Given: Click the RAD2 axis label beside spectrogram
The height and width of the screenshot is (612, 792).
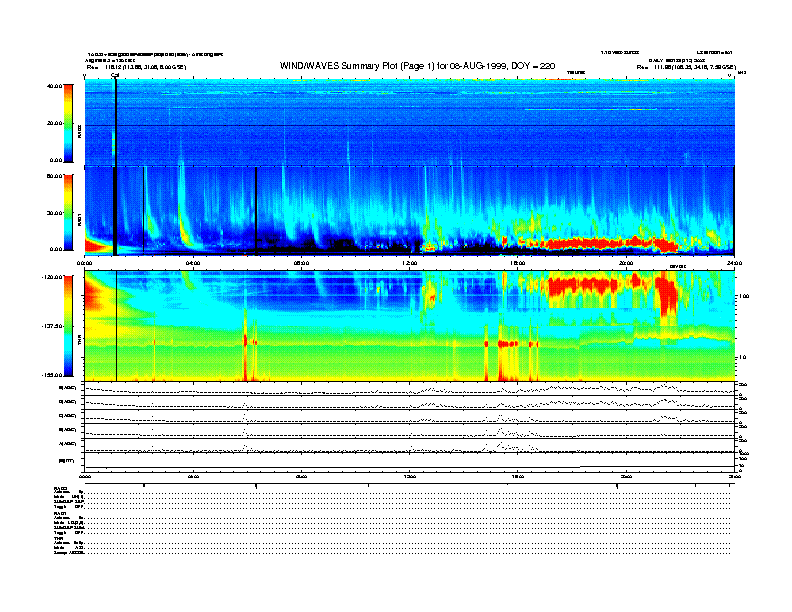Looking at the screenshot, I should click(x=80, y=131).
